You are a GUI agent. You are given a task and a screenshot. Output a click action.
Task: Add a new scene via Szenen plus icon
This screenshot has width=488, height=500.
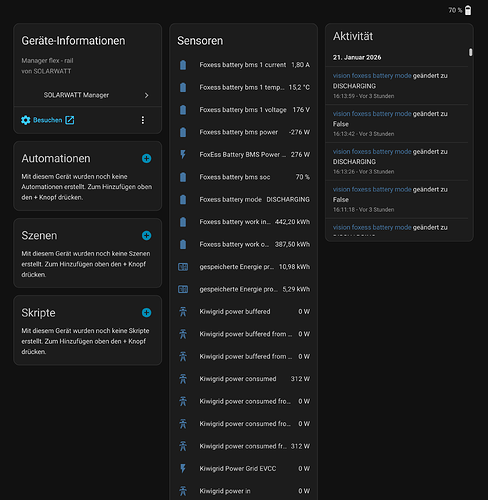pyautogui.click(x=146, y=236)
